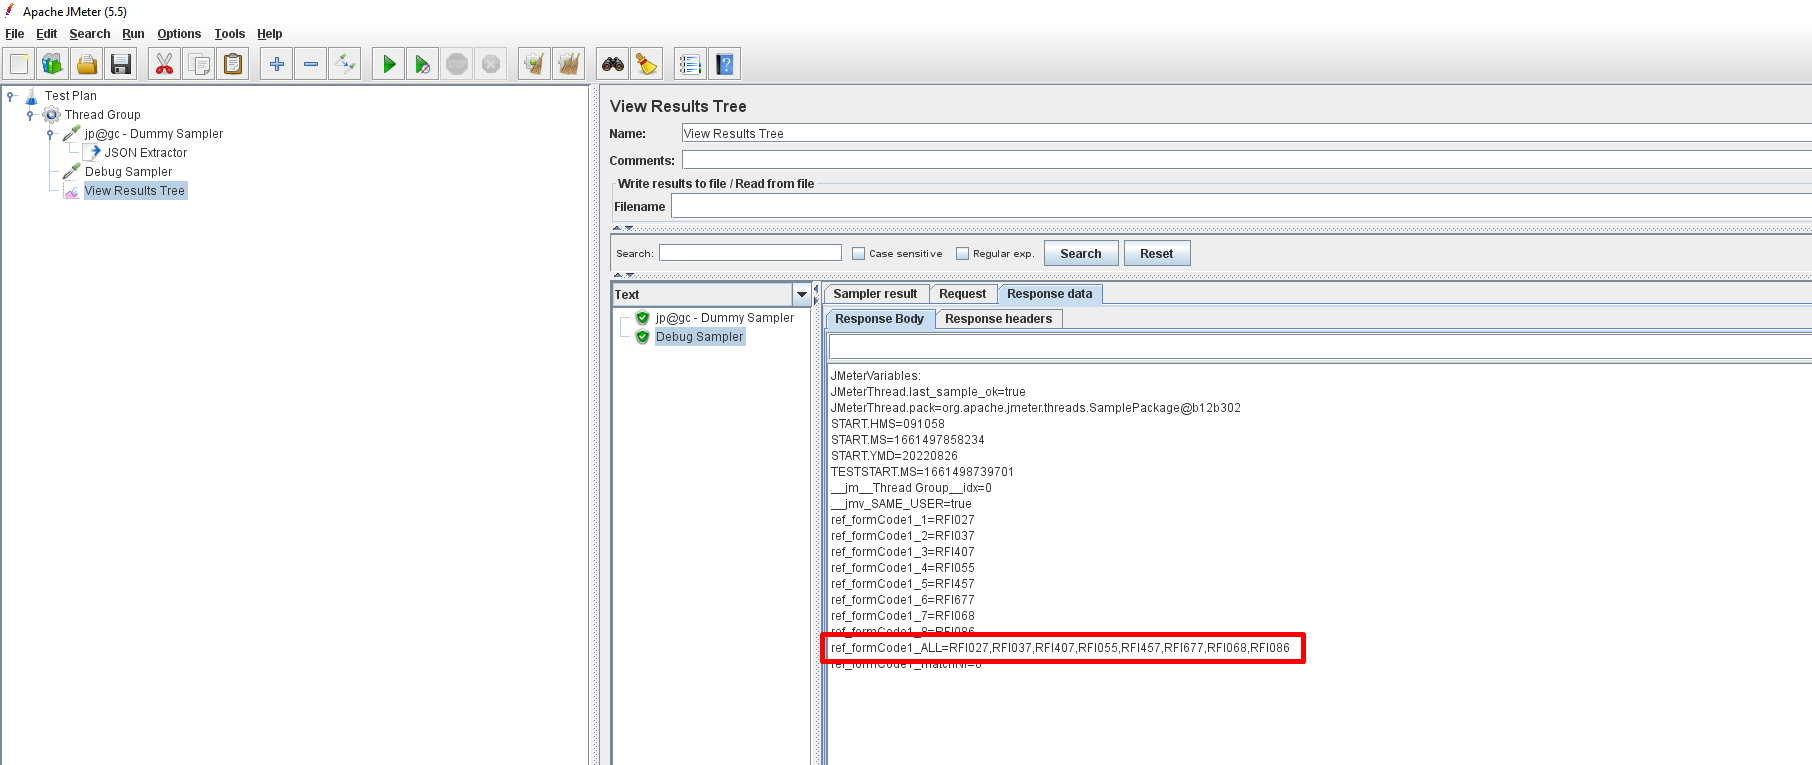Click the Search button
Screen dimensions: 1812x765
[1081, 254]
